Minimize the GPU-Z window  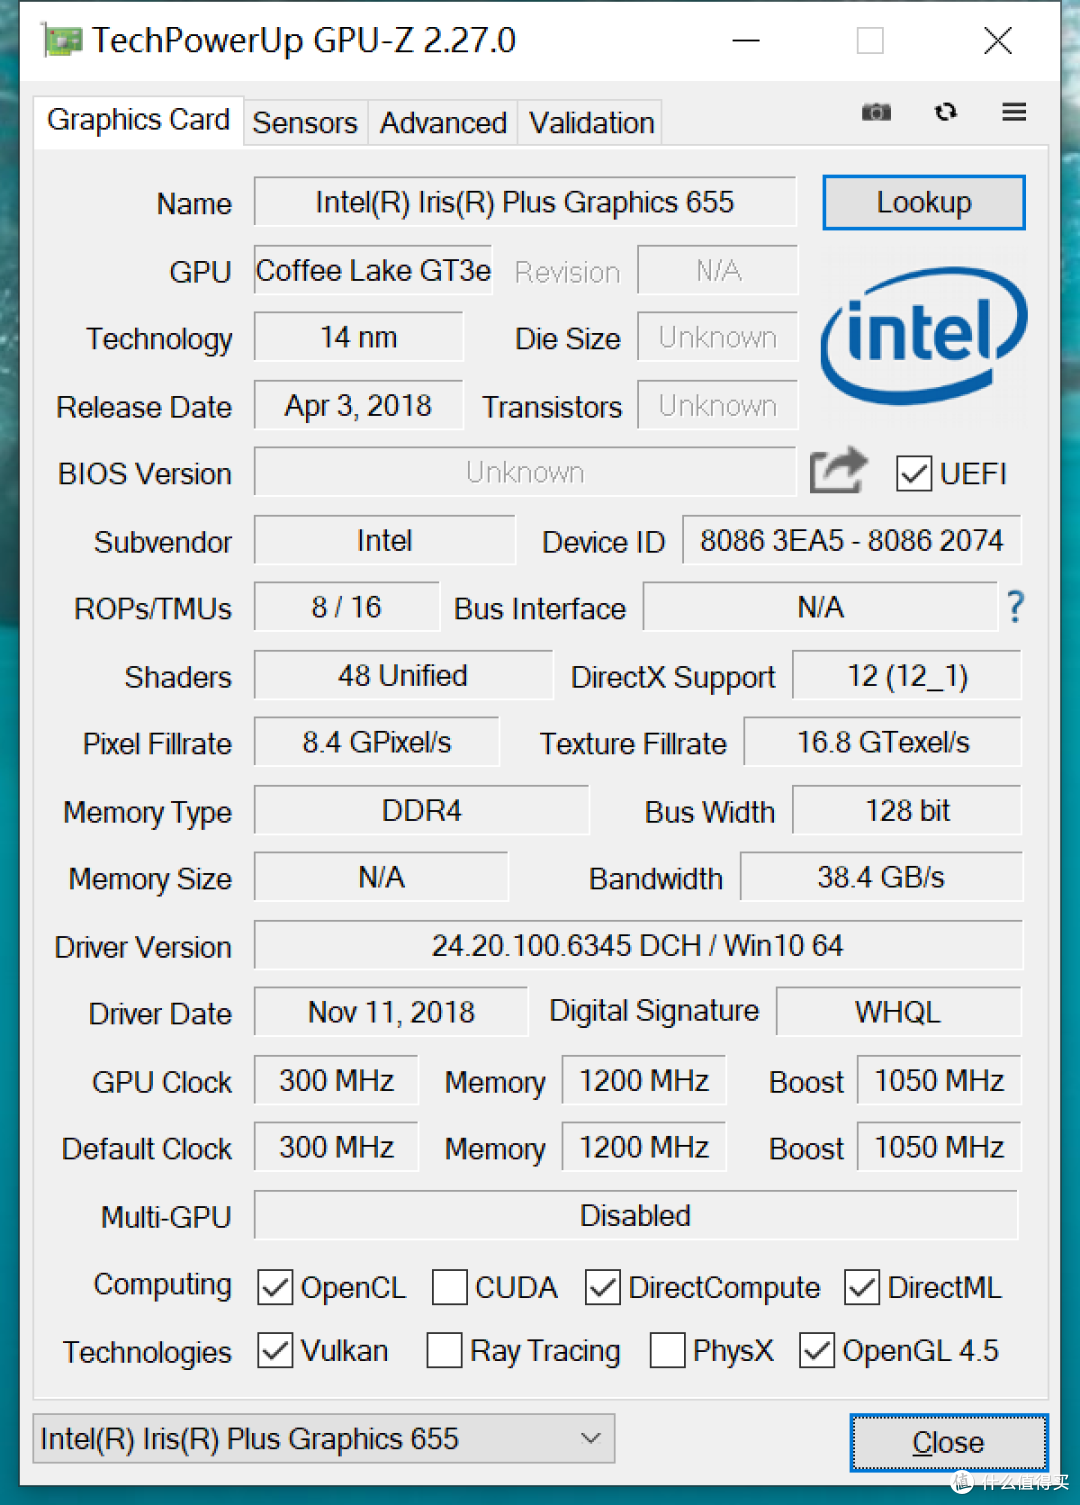pos(746,41)
